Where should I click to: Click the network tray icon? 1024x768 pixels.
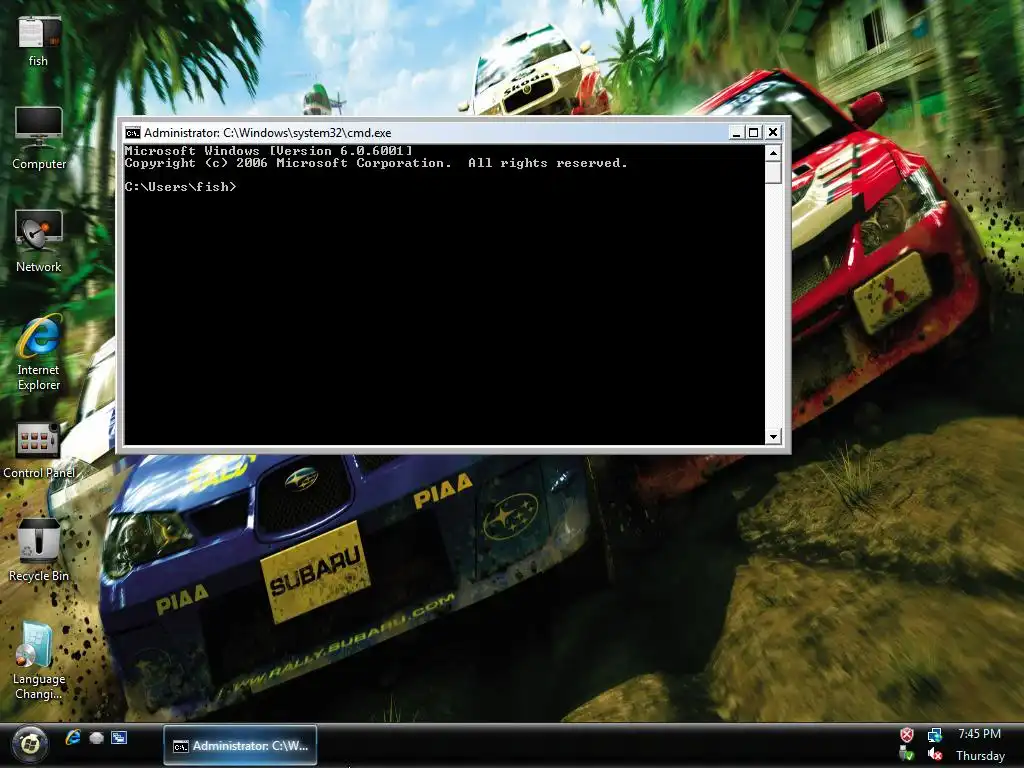935,735
